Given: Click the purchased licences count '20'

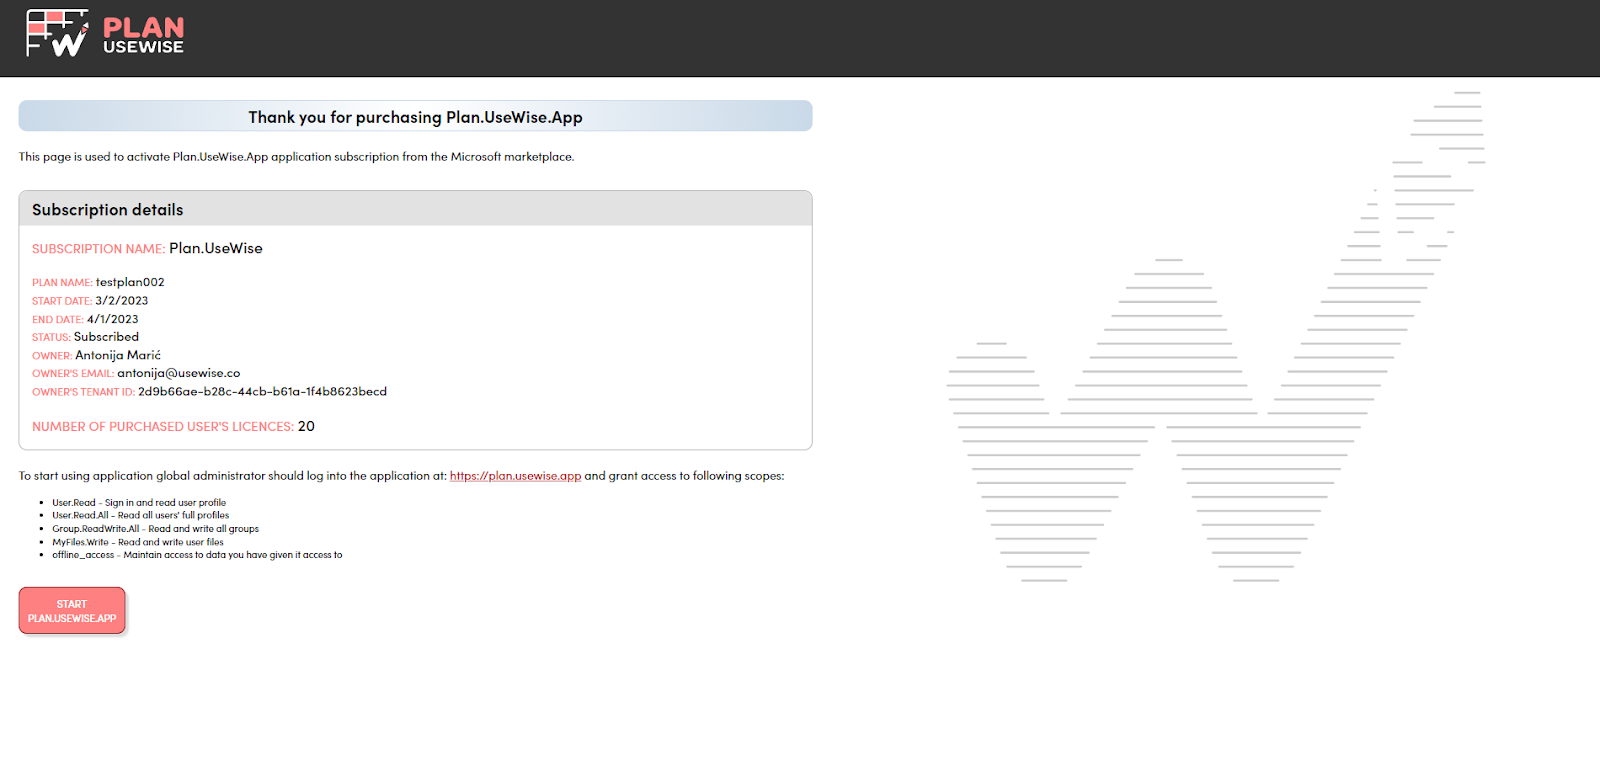Looking at the screenshot, I should pos(306,426).
